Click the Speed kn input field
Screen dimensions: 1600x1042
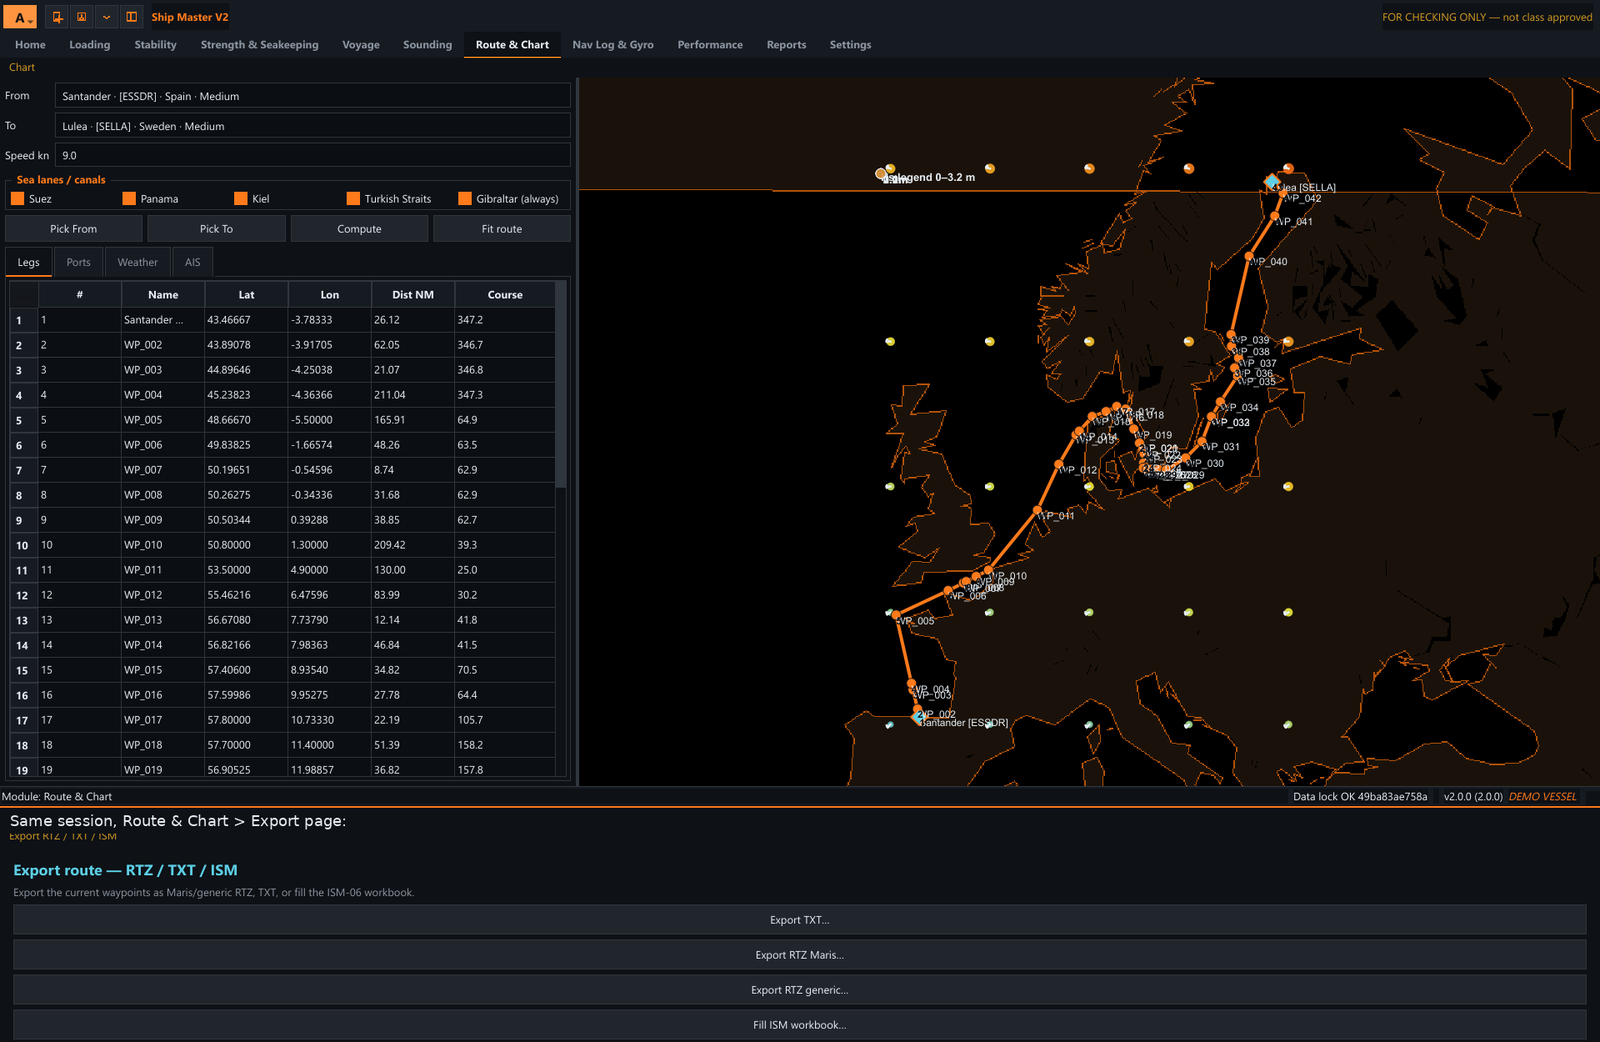(x=313, y=155)
